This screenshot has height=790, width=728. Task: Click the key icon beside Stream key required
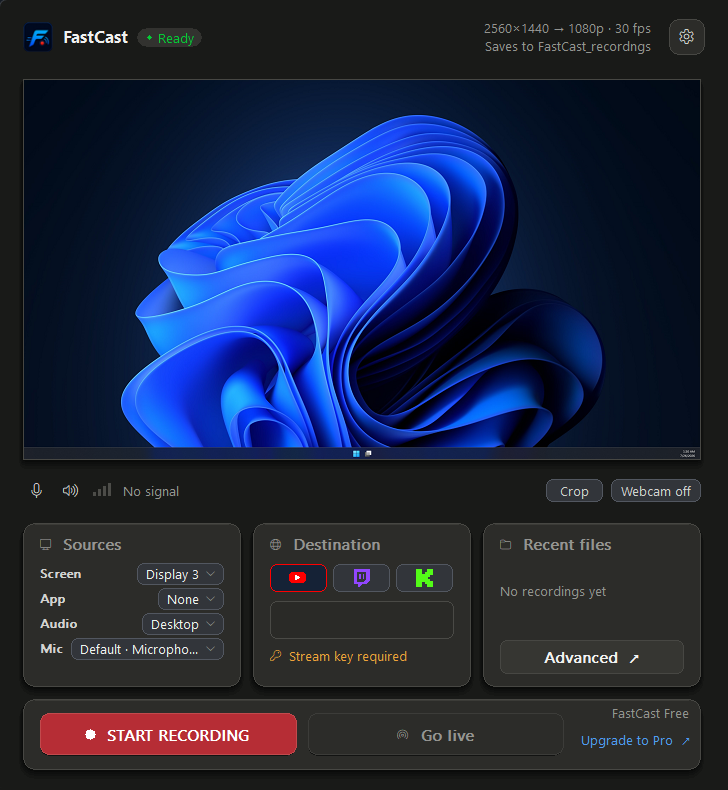tap(276, 656)
